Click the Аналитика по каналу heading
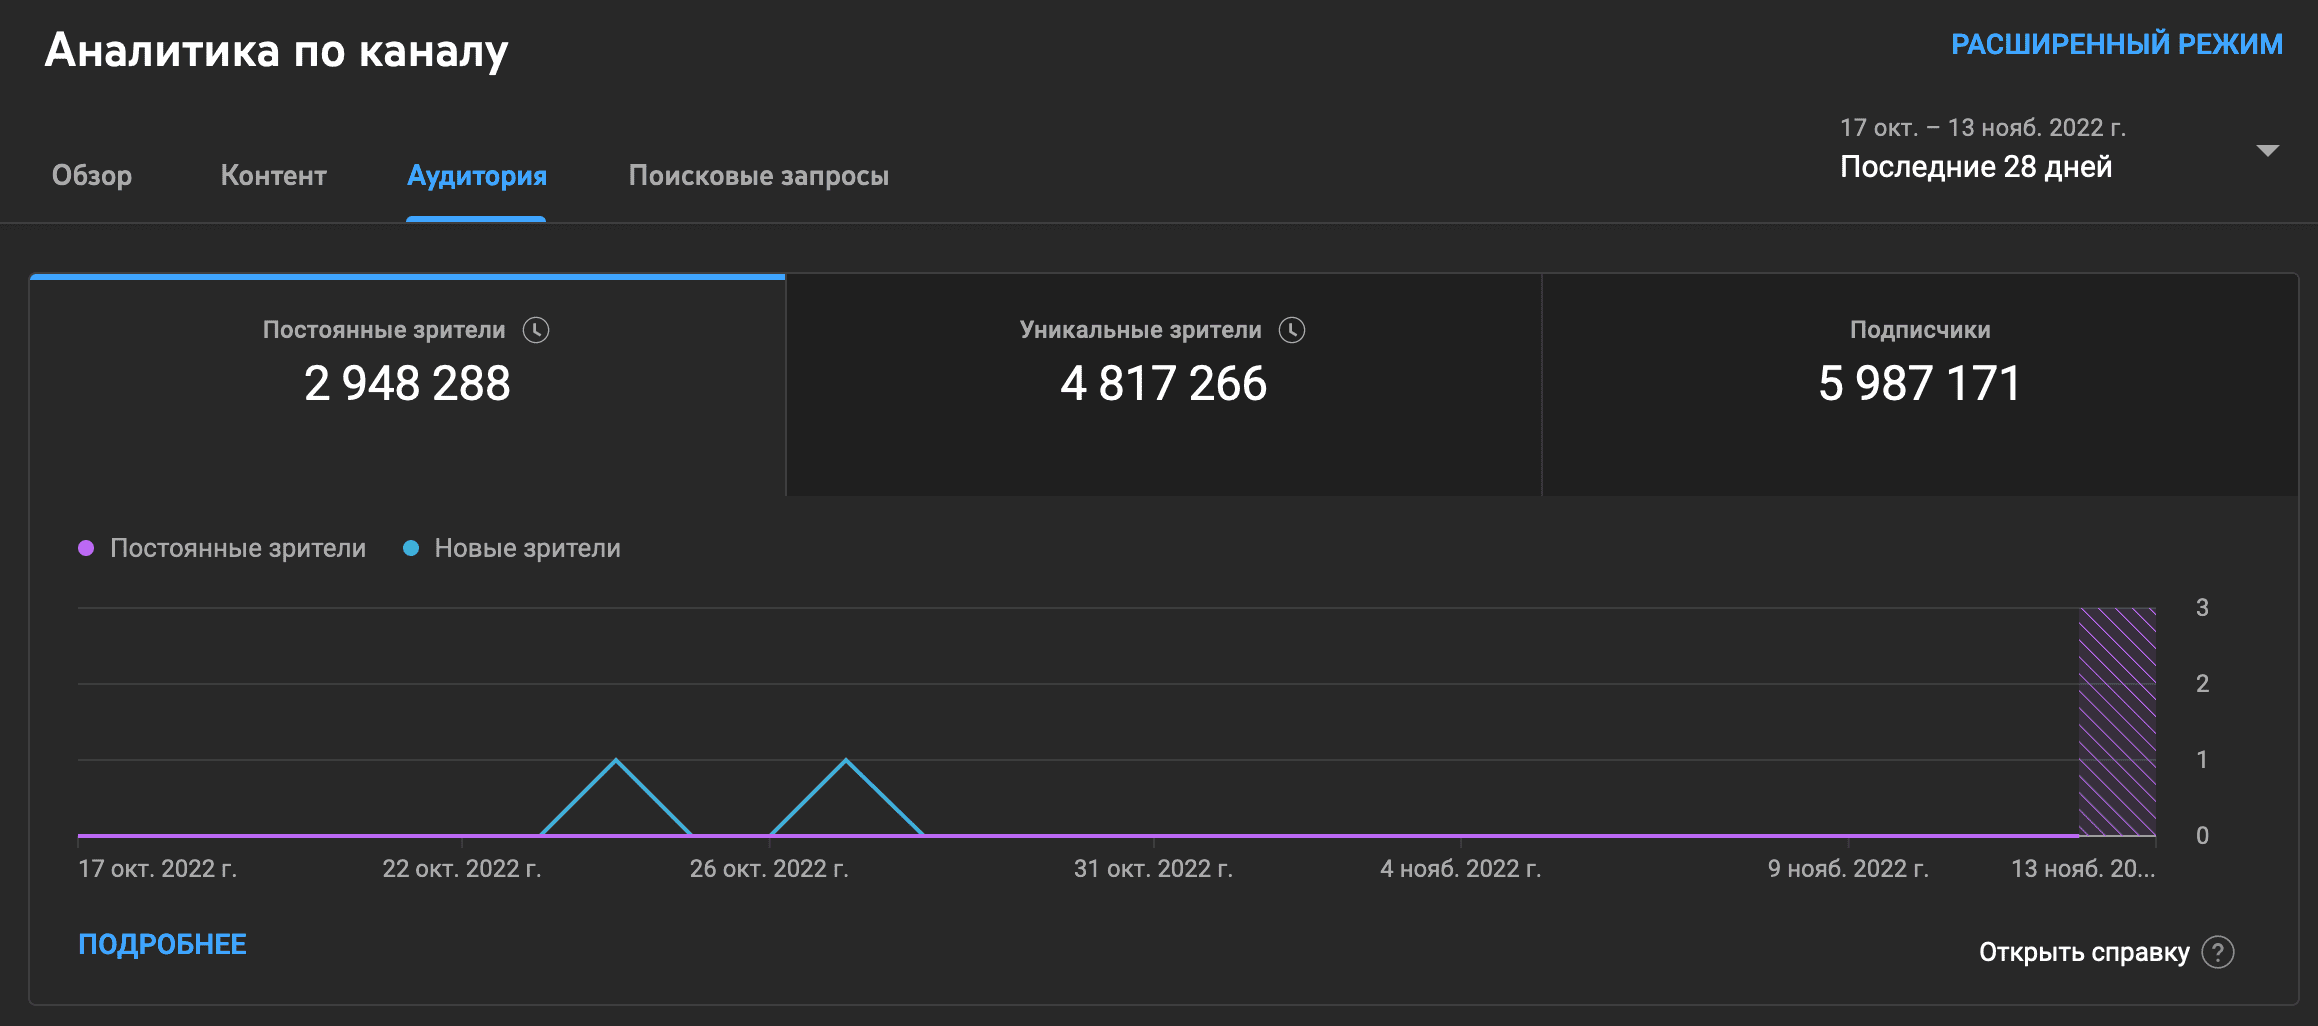Image resolution: width=2318 pixels, height=1026 pixels. [276, 50]
